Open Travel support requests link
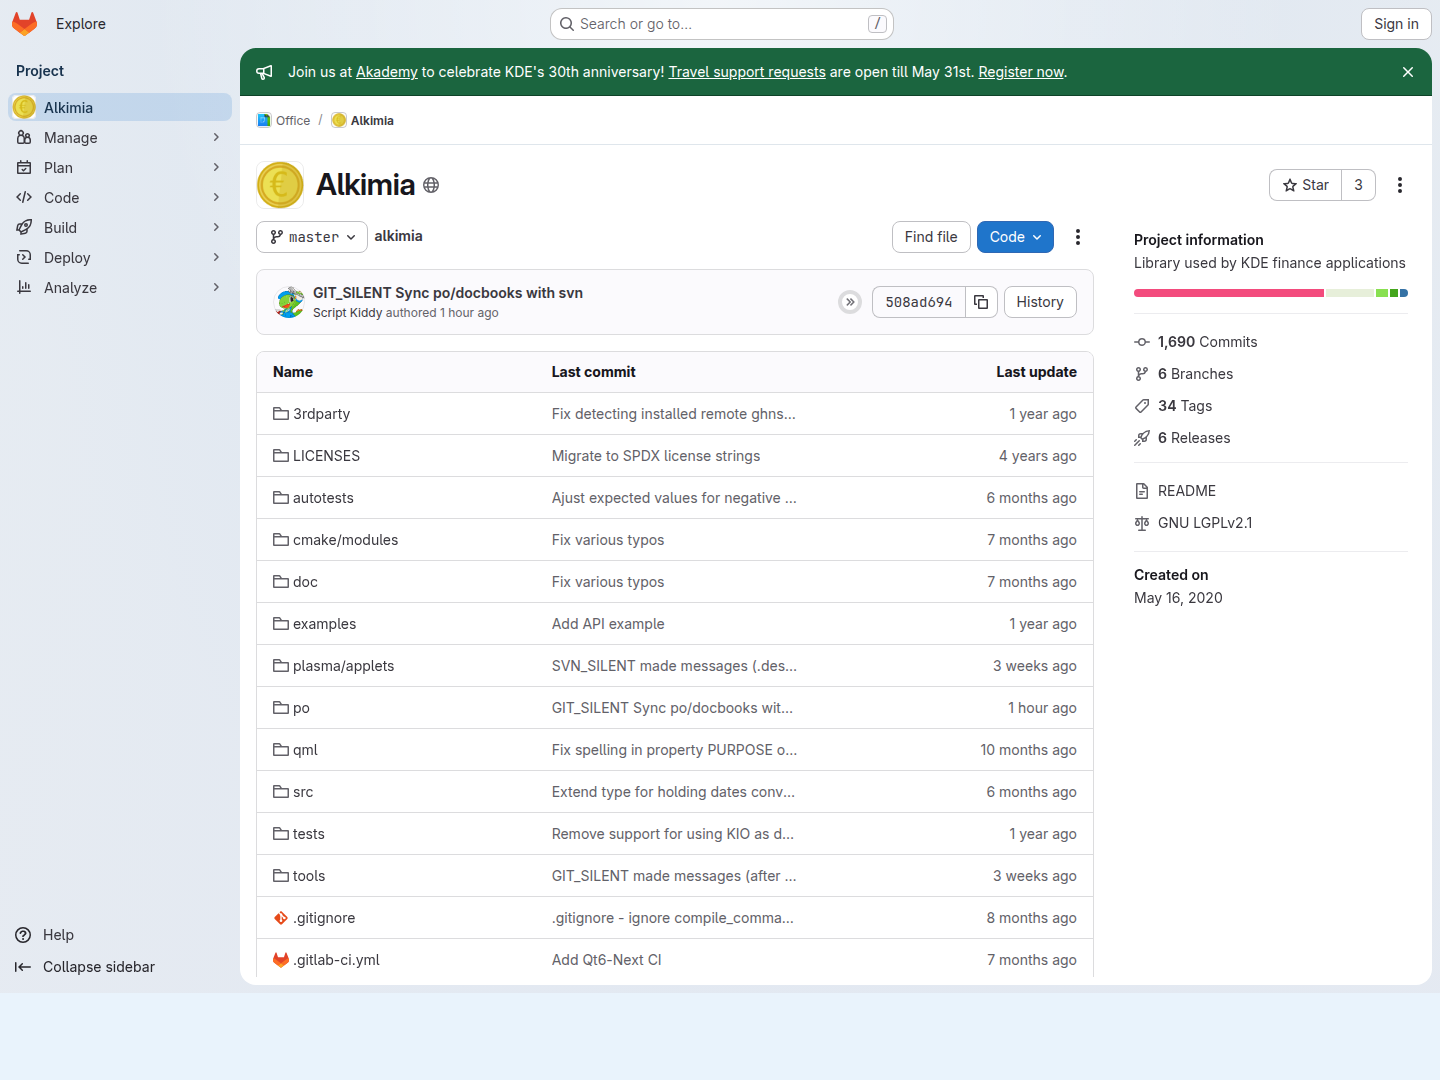The image size is (1440, 1080). point(747,72)
